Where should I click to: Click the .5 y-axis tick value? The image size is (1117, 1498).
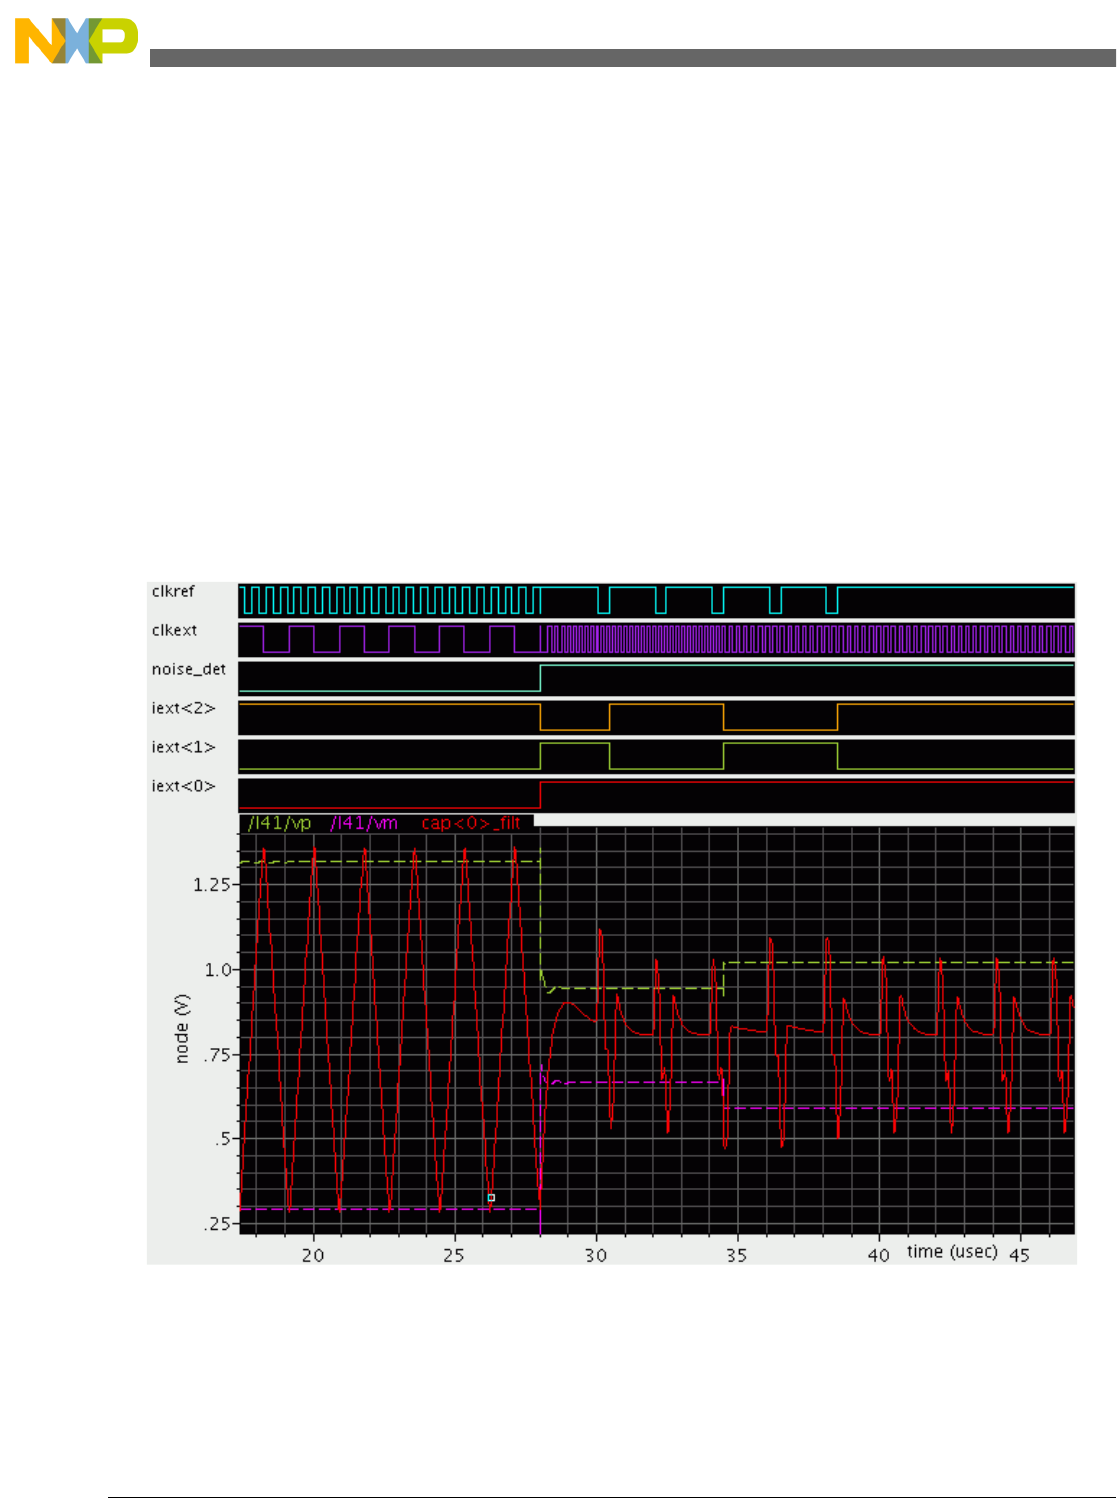pyautogui.click(x=223, y=1139)
